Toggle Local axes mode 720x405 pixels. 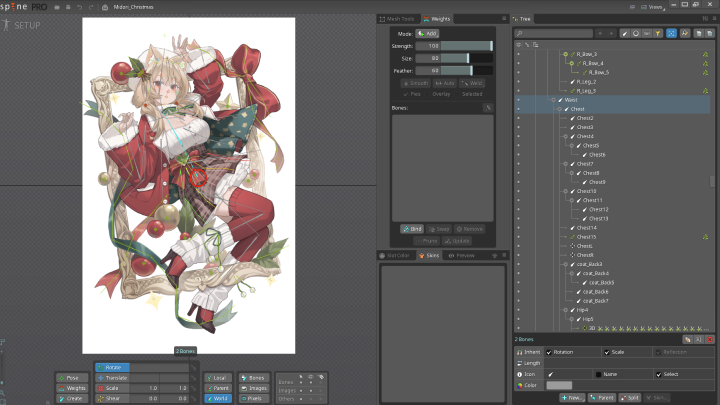tap(218, 378)
